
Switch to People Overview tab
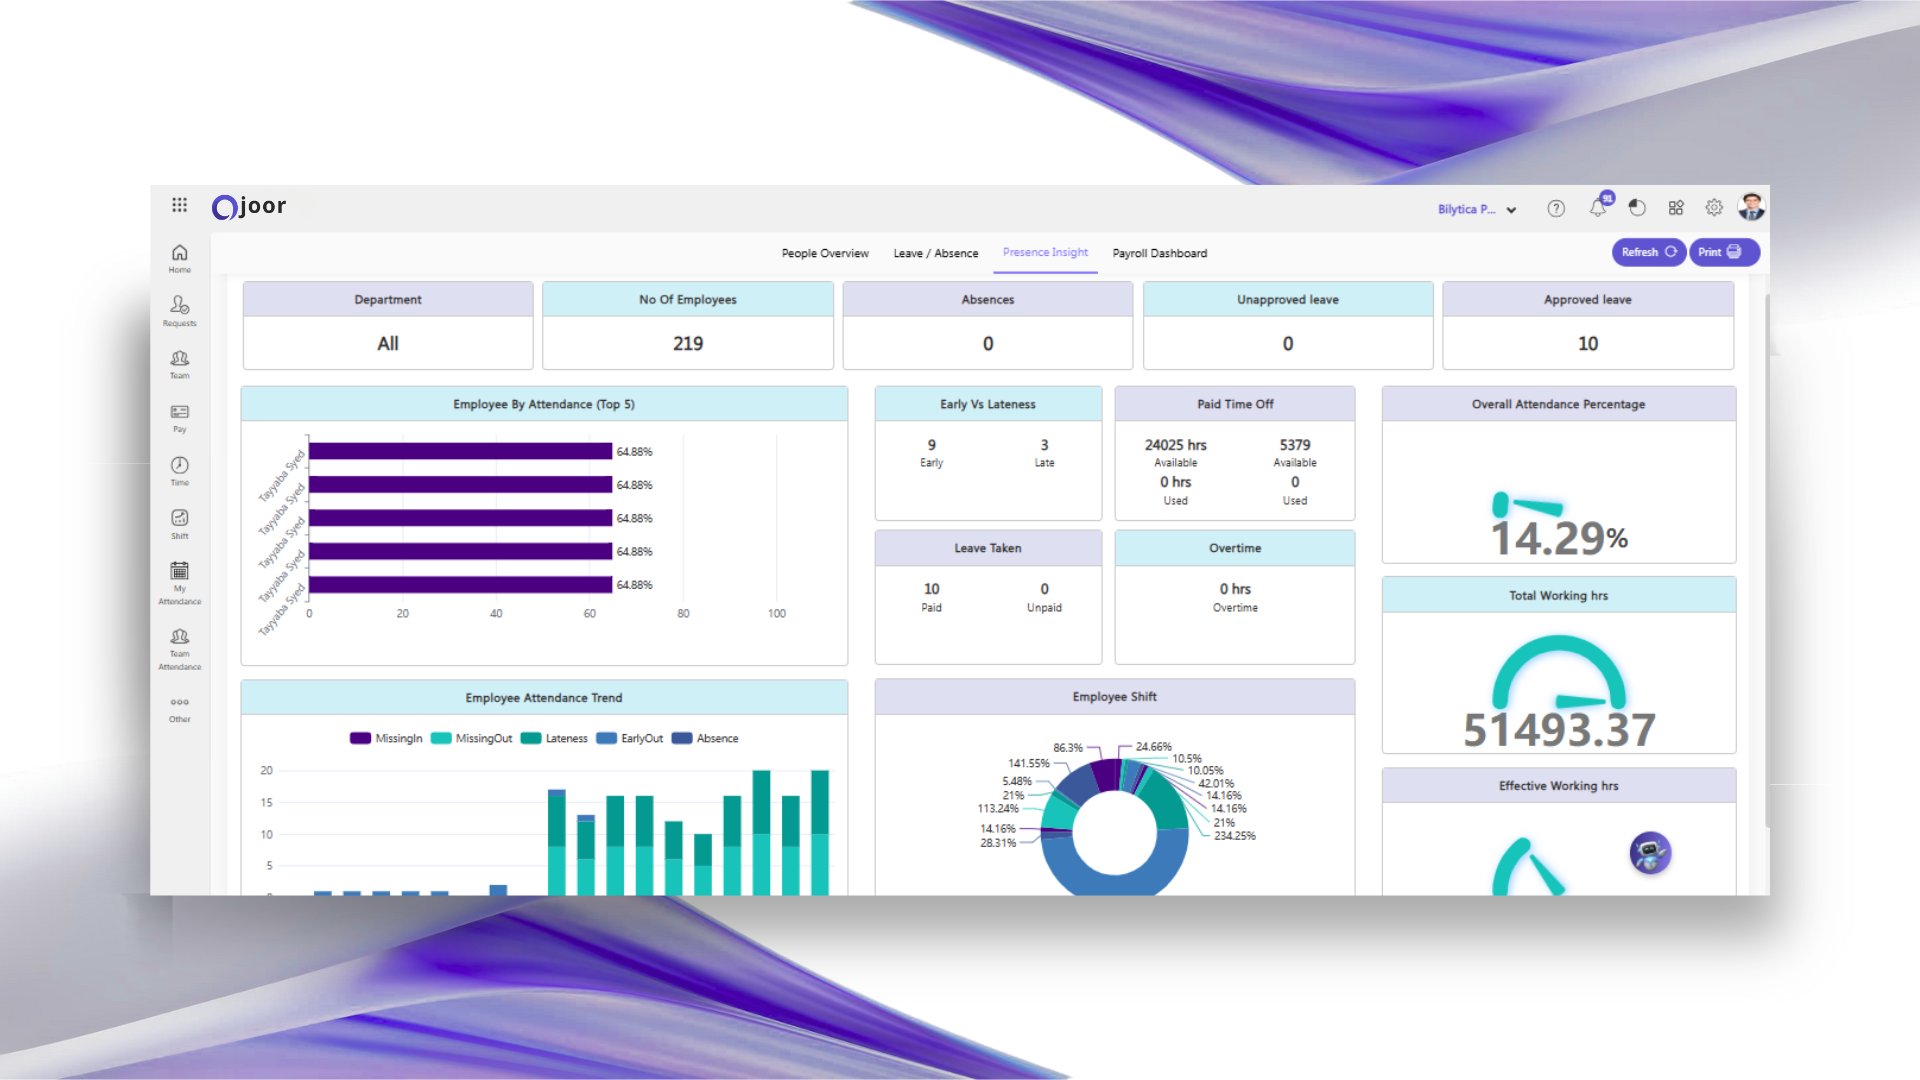click(825, 253)
